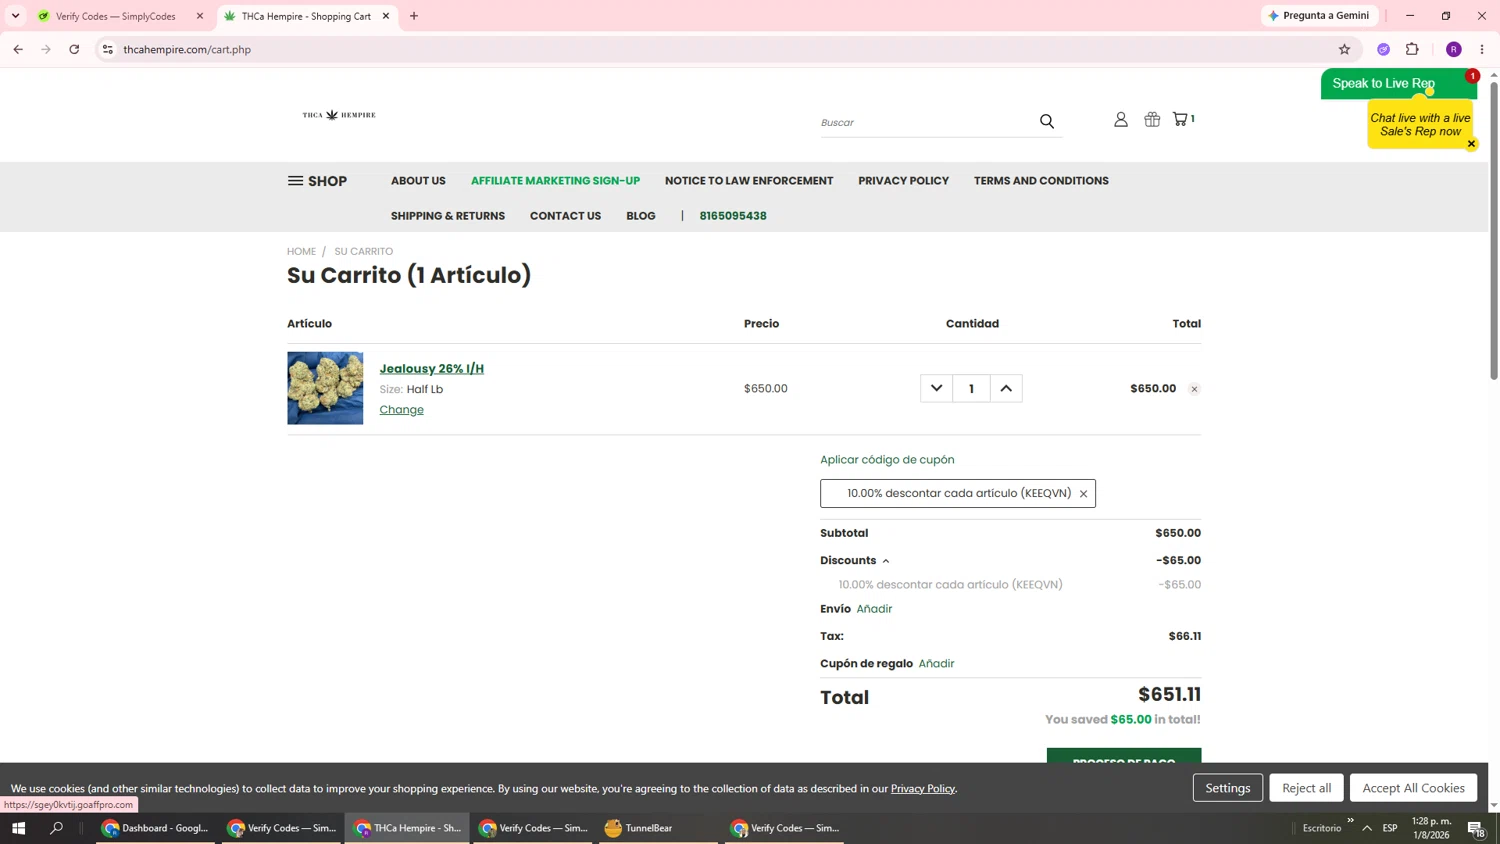Open the shopping cart icon
This screenshot has height=844, width=1500.
(1184, 119)
